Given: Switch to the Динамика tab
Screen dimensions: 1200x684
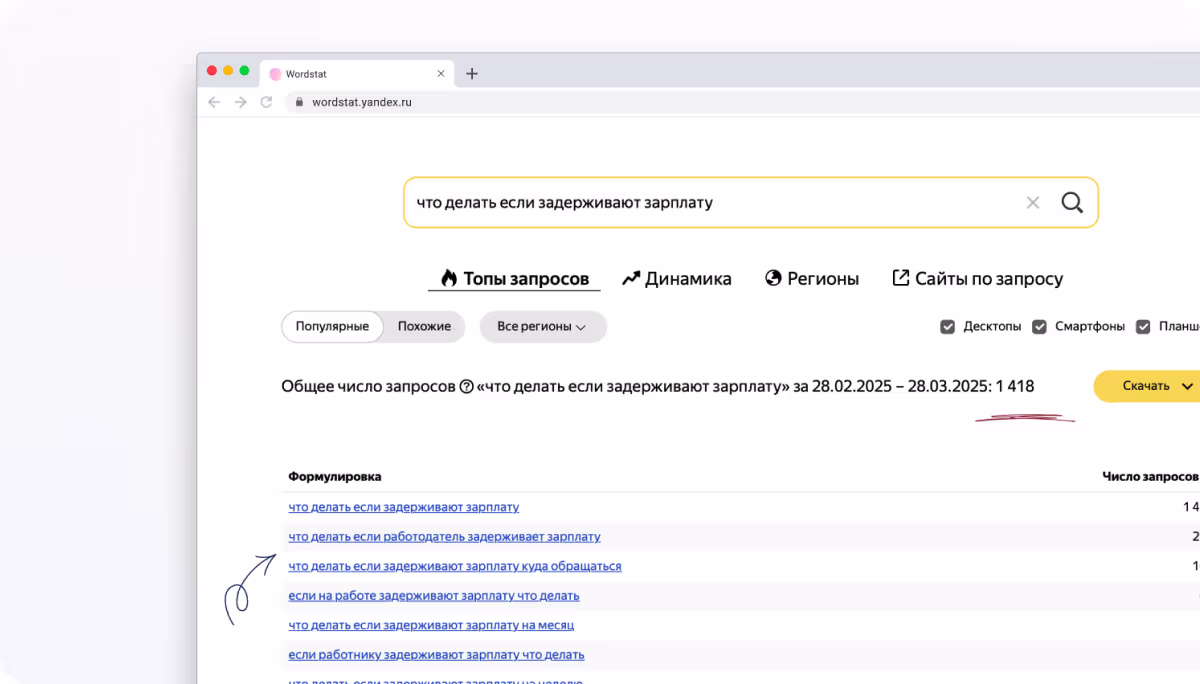Looking at the screenshot, I should point(677,279).
